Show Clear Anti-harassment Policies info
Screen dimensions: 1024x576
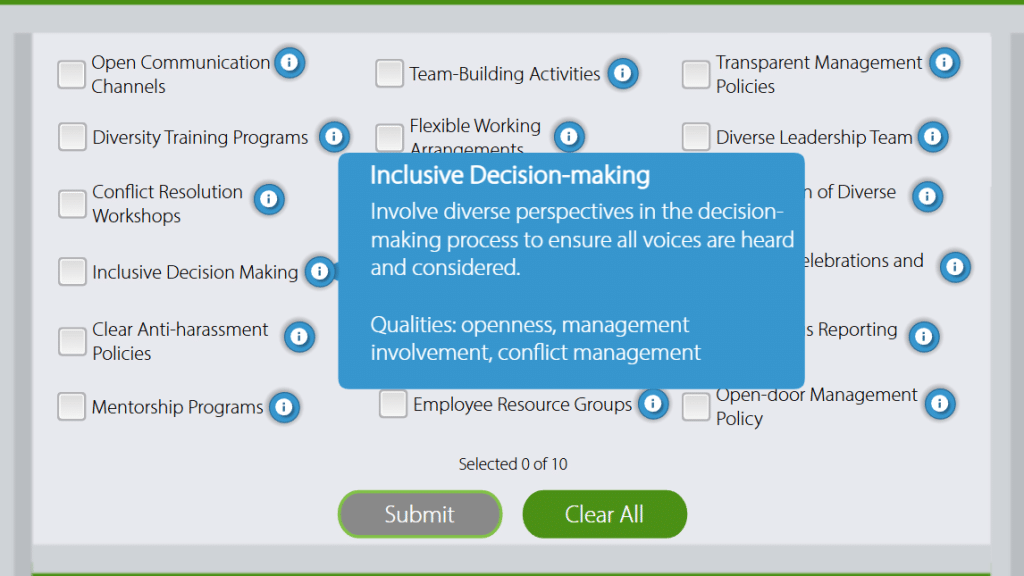point(299,337)
